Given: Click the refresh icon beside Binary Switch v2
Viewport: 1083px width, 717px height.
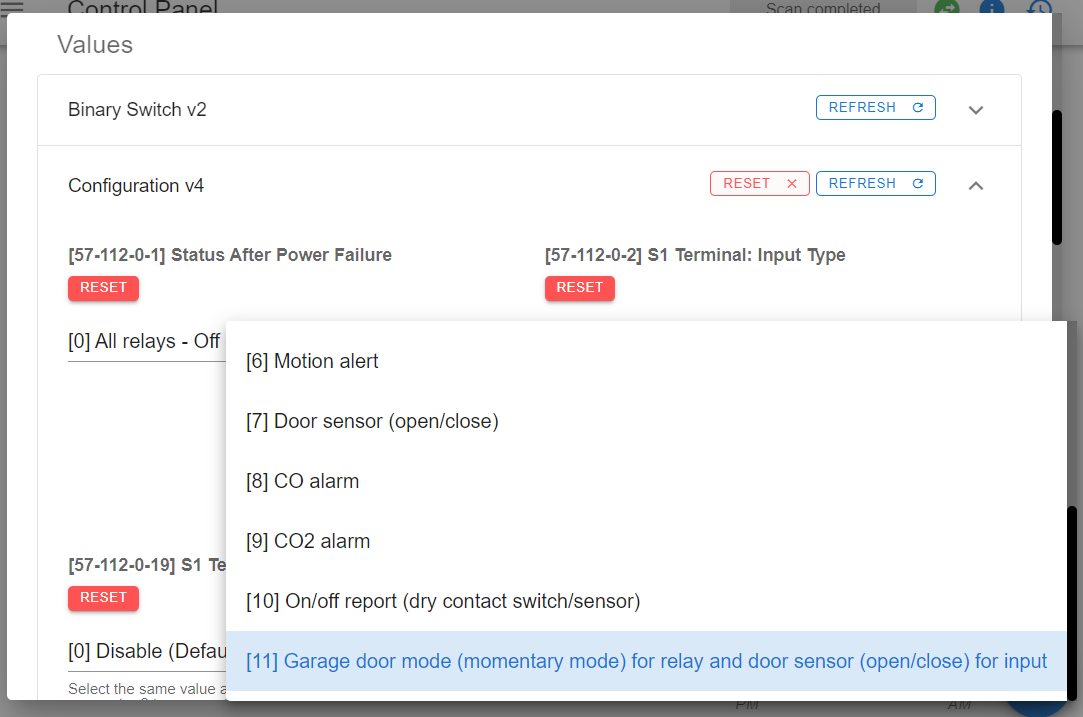Looking at the screenshot, I should pyautogui.click(x=917, y=107).
